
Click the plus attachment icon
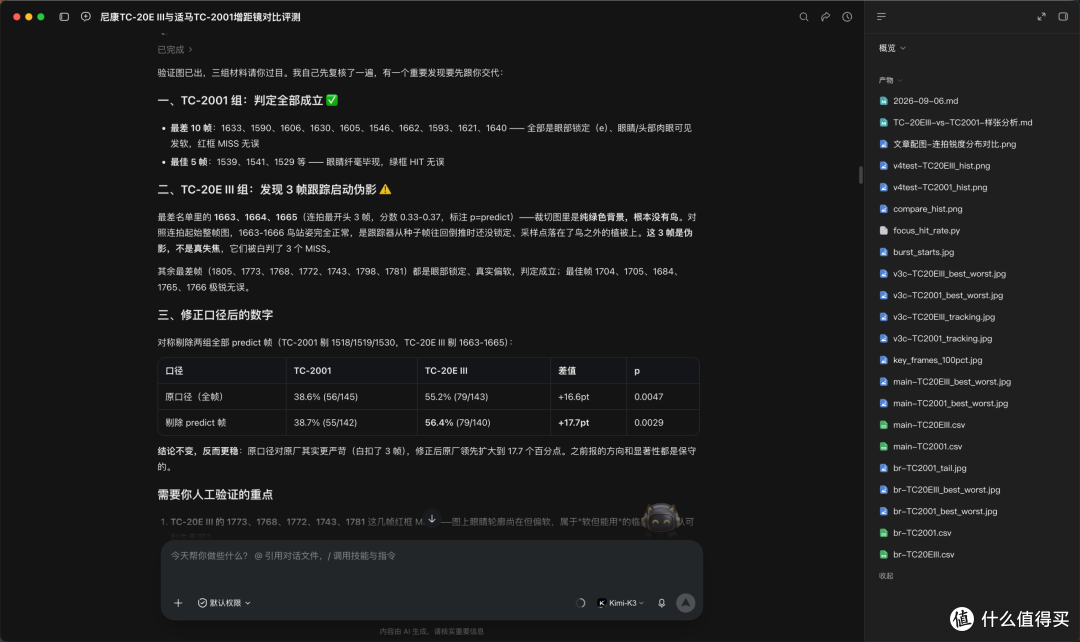(178, 603)
